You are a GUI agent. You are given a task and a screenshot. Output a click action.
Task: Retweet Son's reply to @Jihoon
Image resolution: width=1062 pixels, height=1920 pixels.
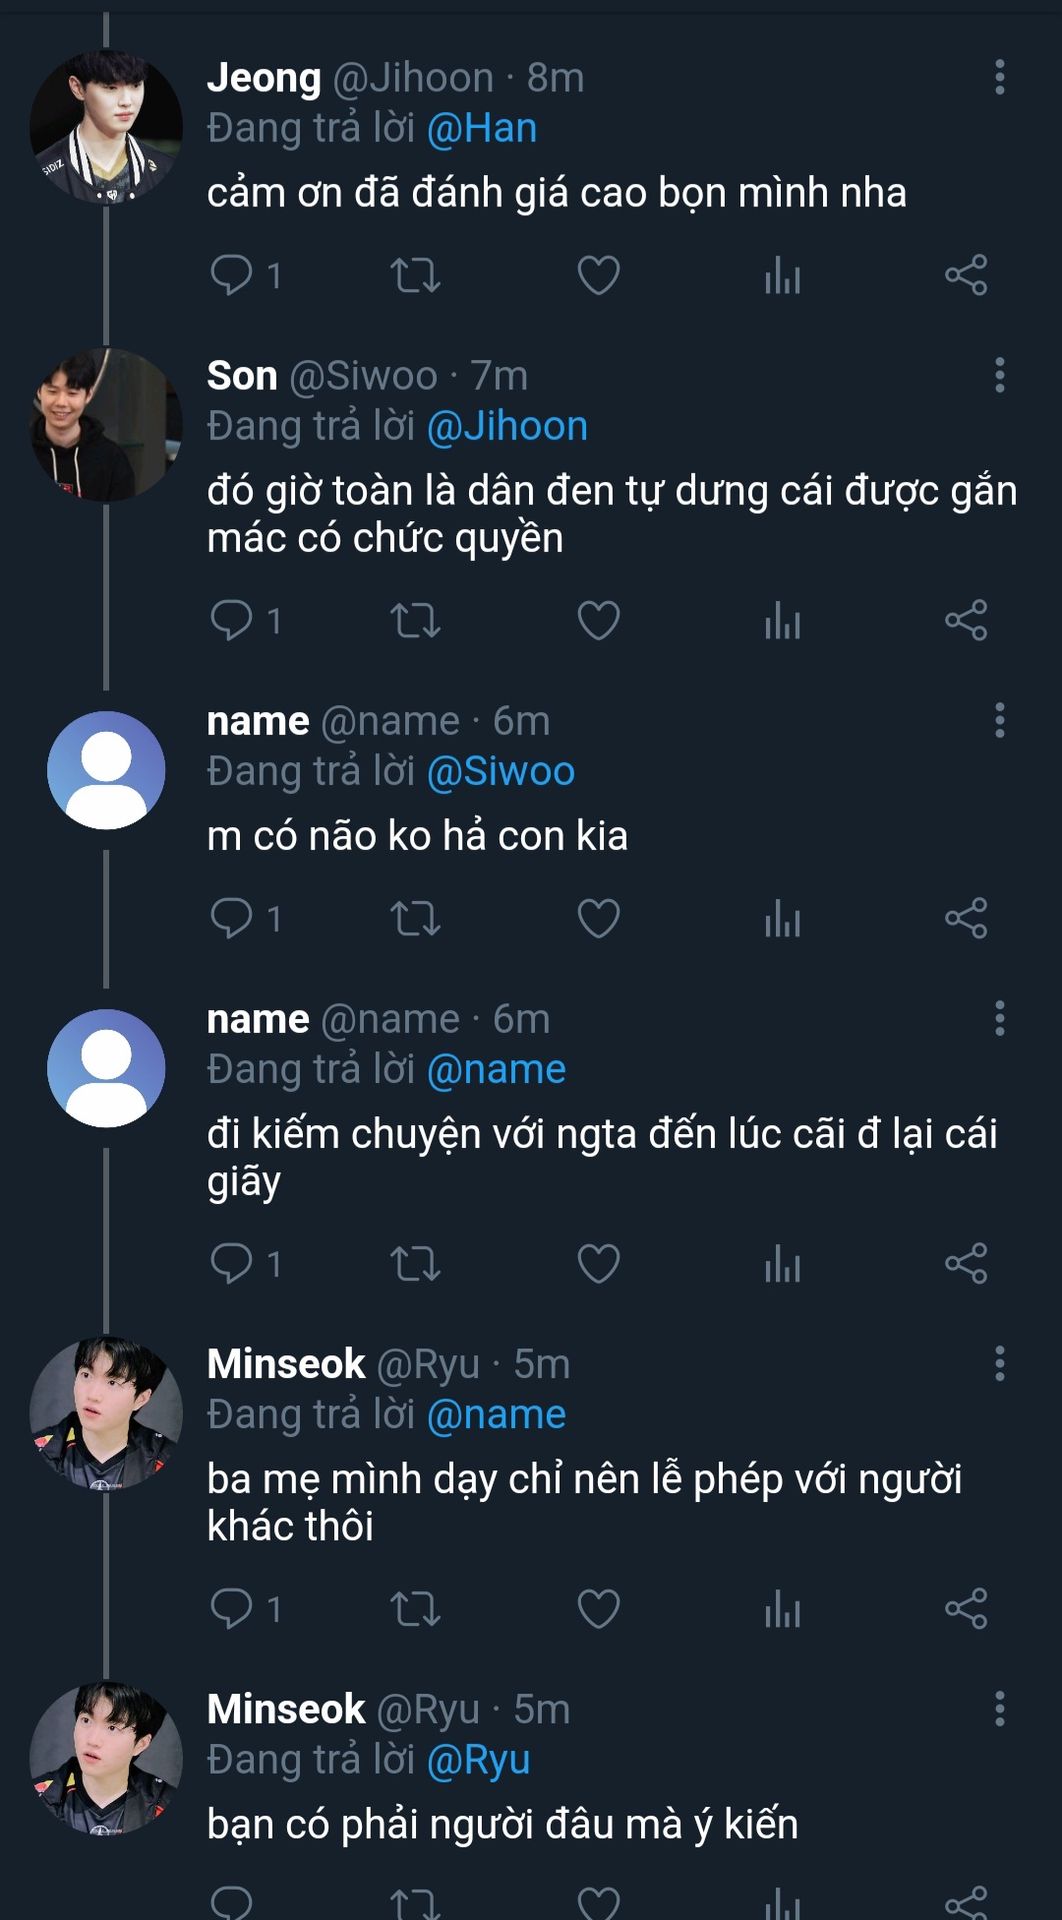coord(415,620)
